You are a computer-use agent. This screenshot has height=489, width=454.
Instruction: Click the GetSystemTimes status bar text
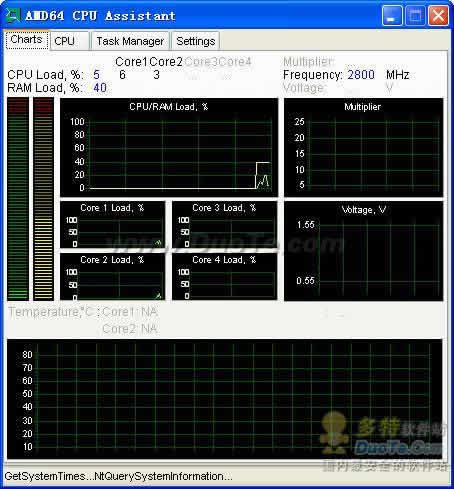pyautogui.click(x=118, y=476)
